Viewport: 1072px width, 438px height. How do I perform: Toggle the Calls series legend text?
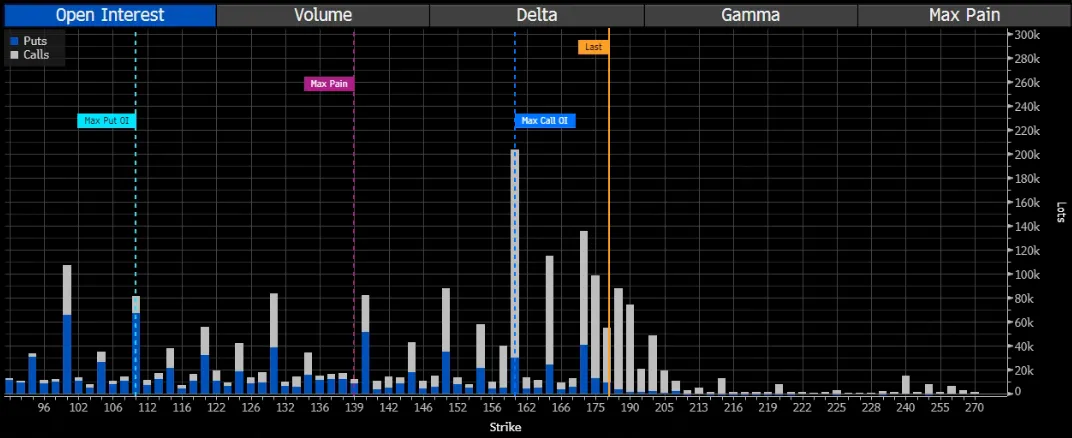[x=36, y=55]
